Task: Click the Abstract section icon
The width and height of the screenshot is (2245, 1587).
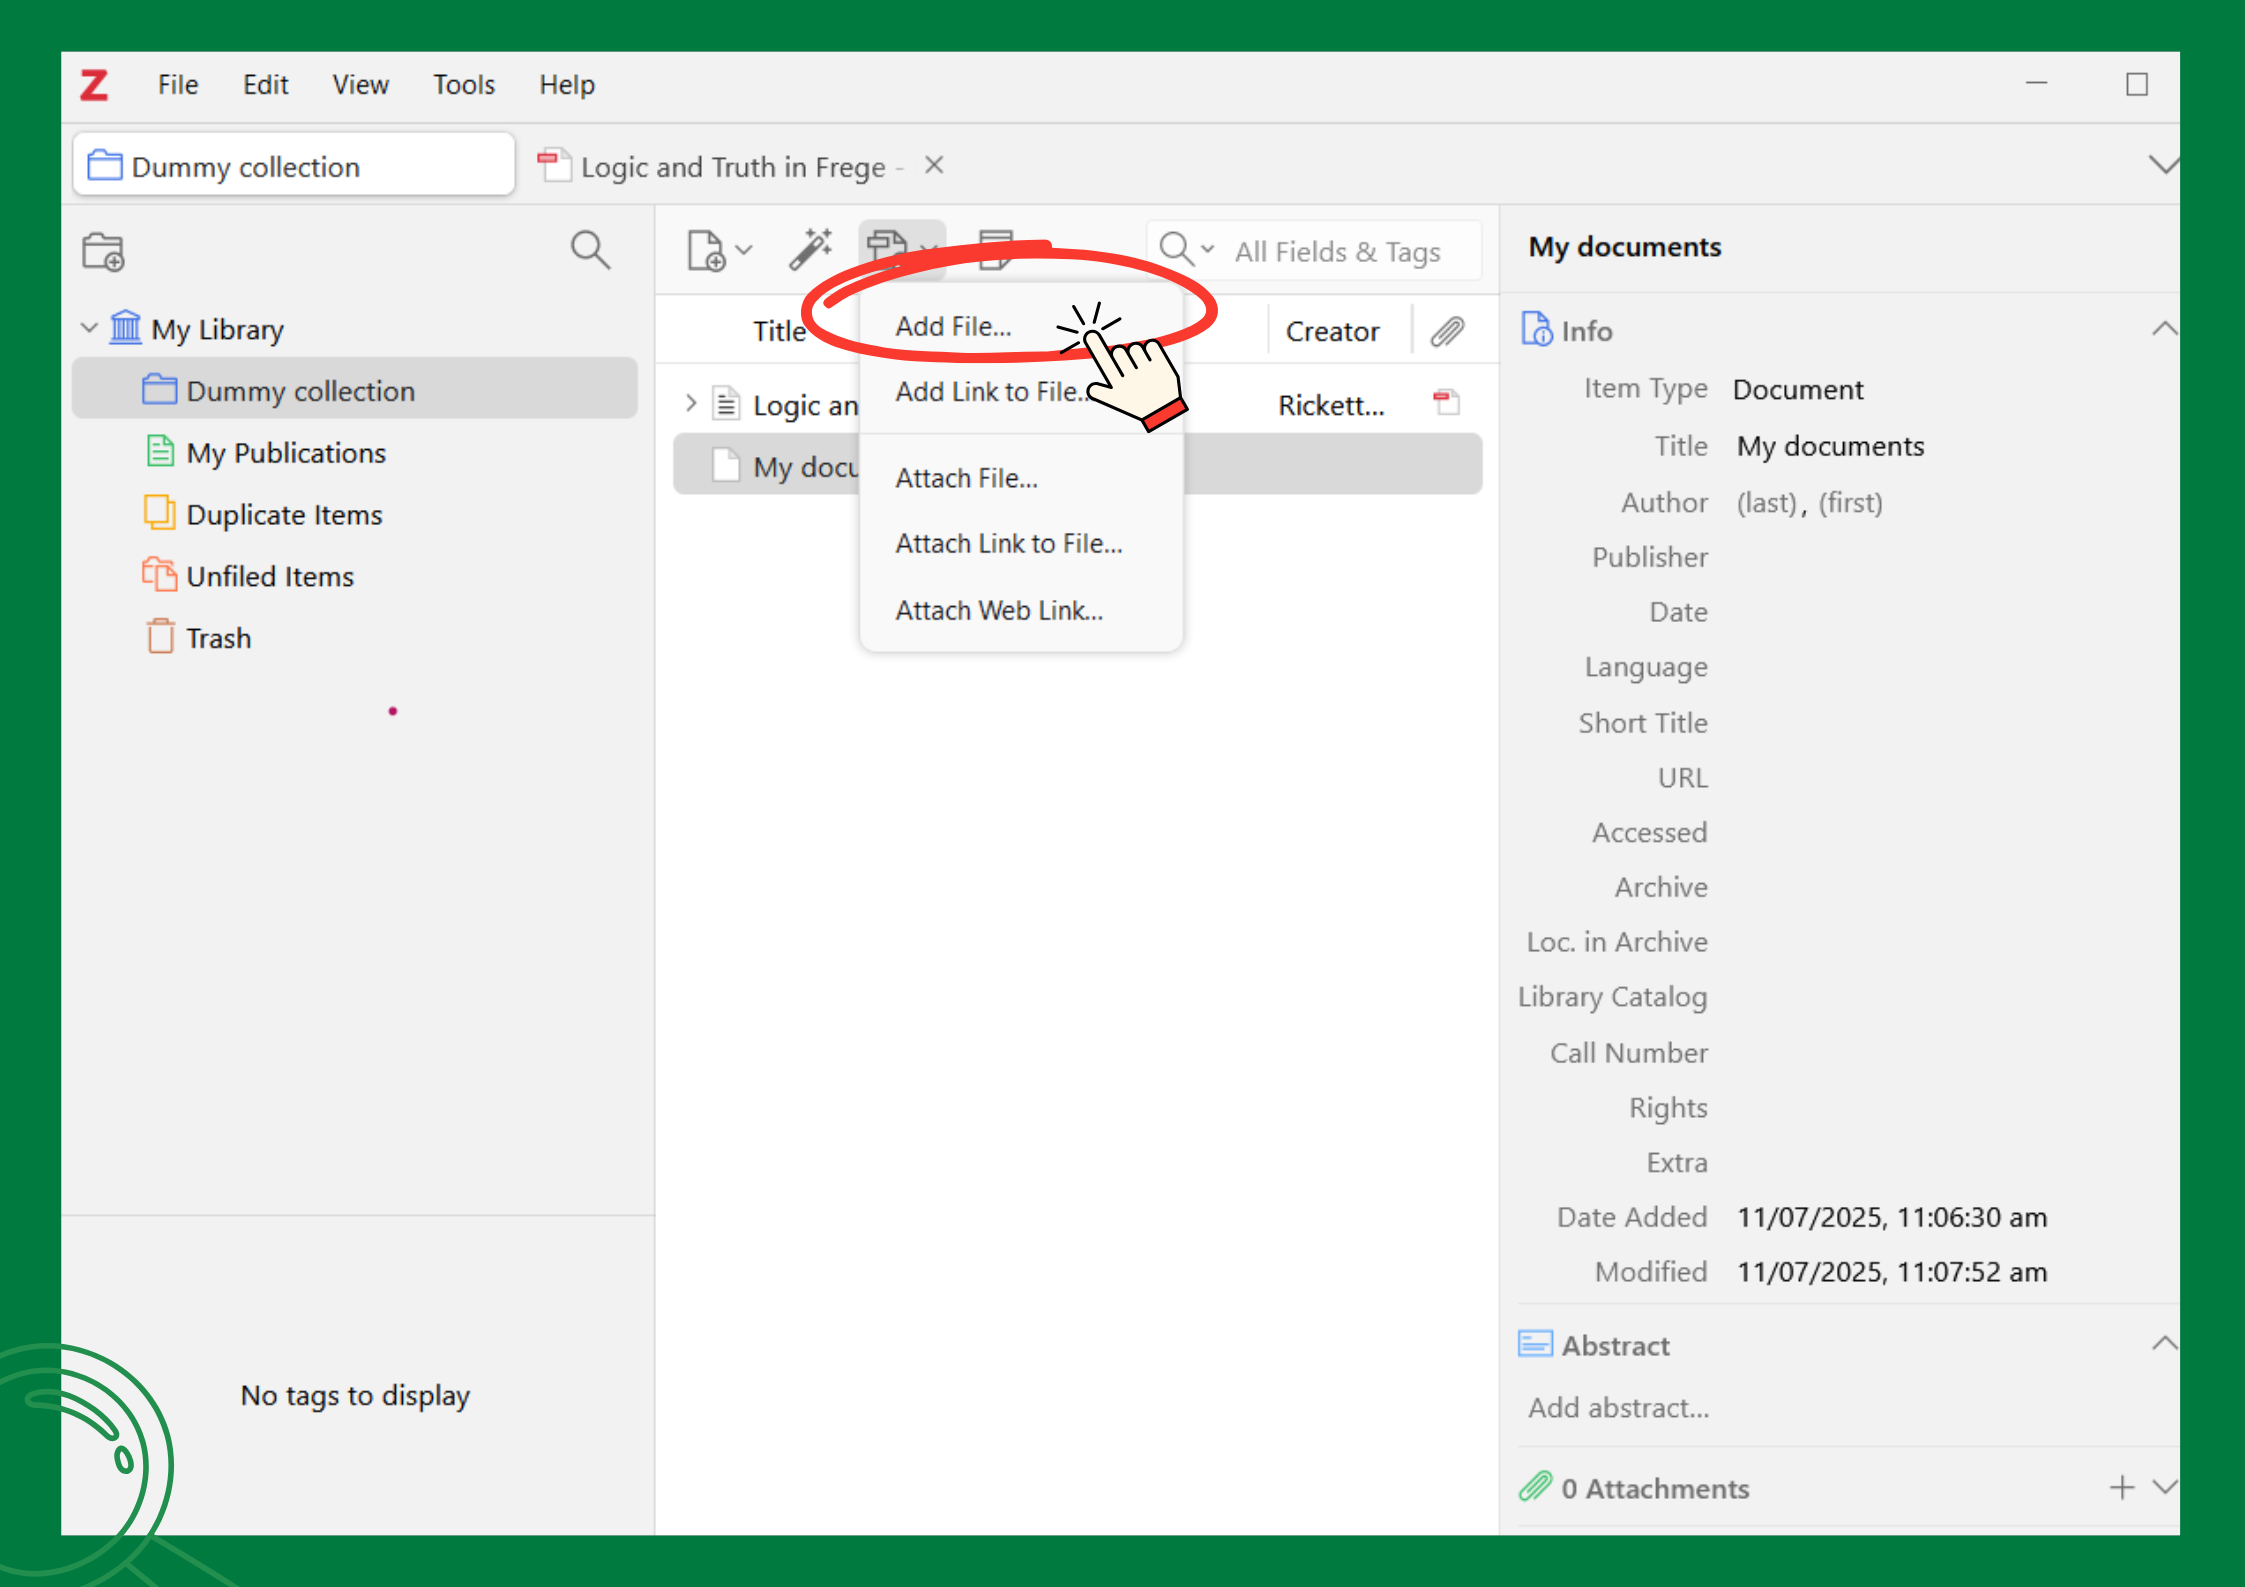Action: pos(1535,1344)
